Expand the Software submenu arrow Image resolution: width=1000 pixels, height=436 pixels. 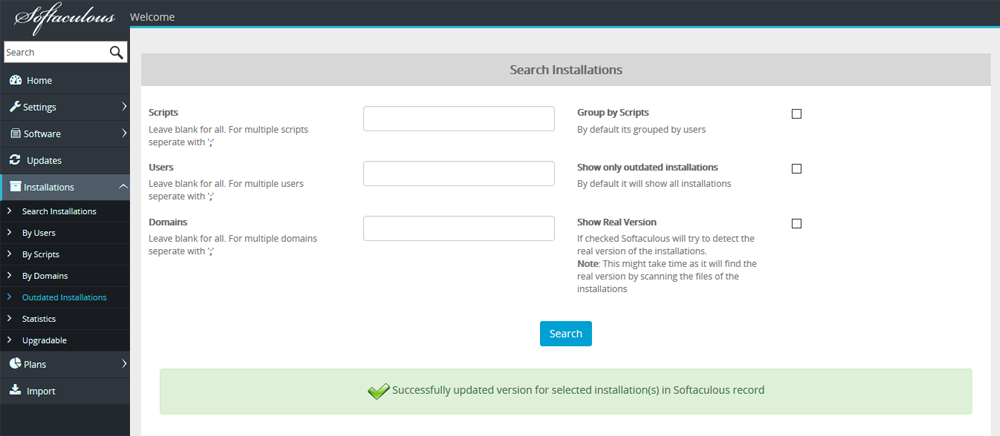point(124,134)
